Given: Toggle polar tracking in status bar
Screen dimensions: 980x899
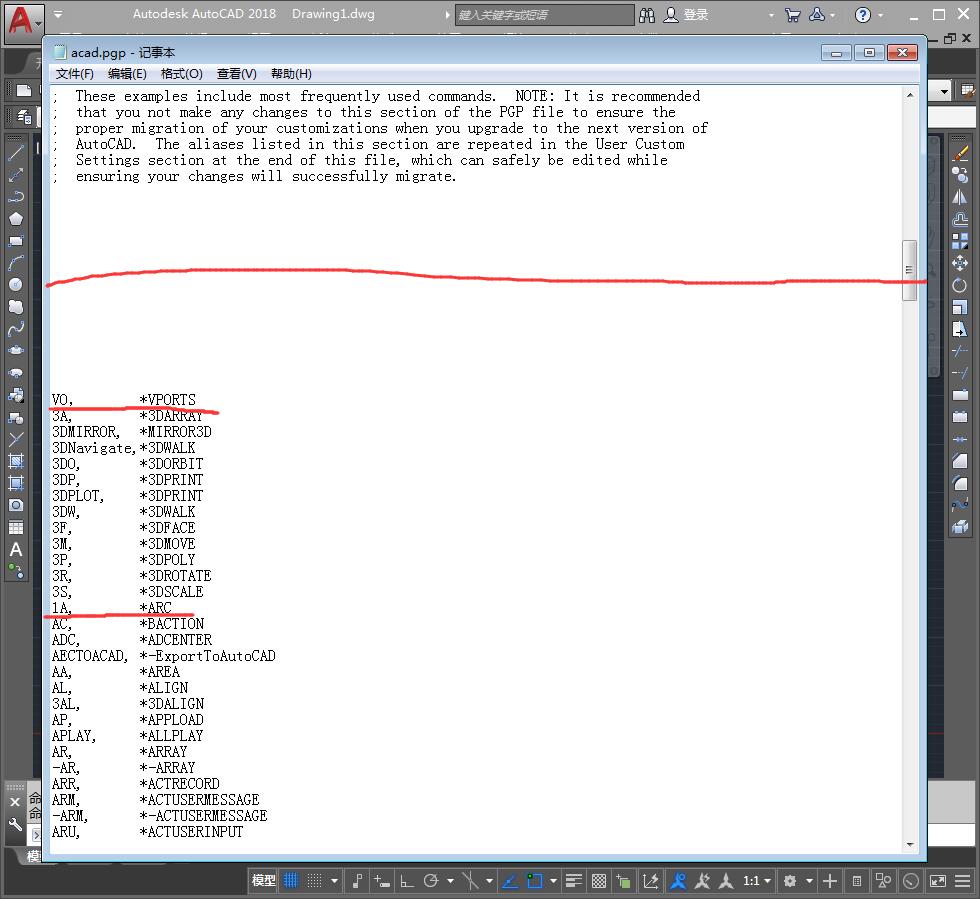Looking at the screenshot, I should click(x=431, y=881).
